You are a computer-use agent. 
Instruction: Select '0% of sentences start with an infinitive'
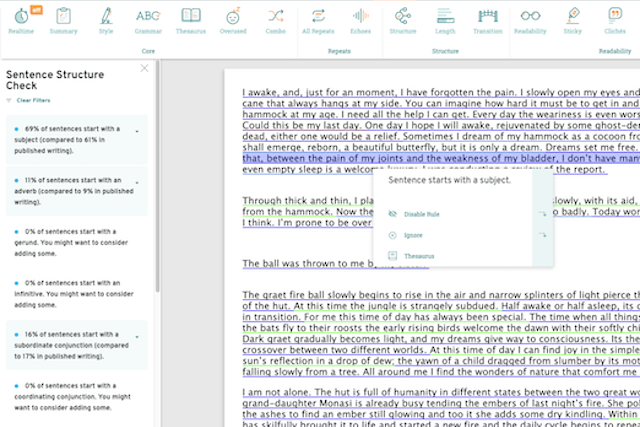pos(77,294)
